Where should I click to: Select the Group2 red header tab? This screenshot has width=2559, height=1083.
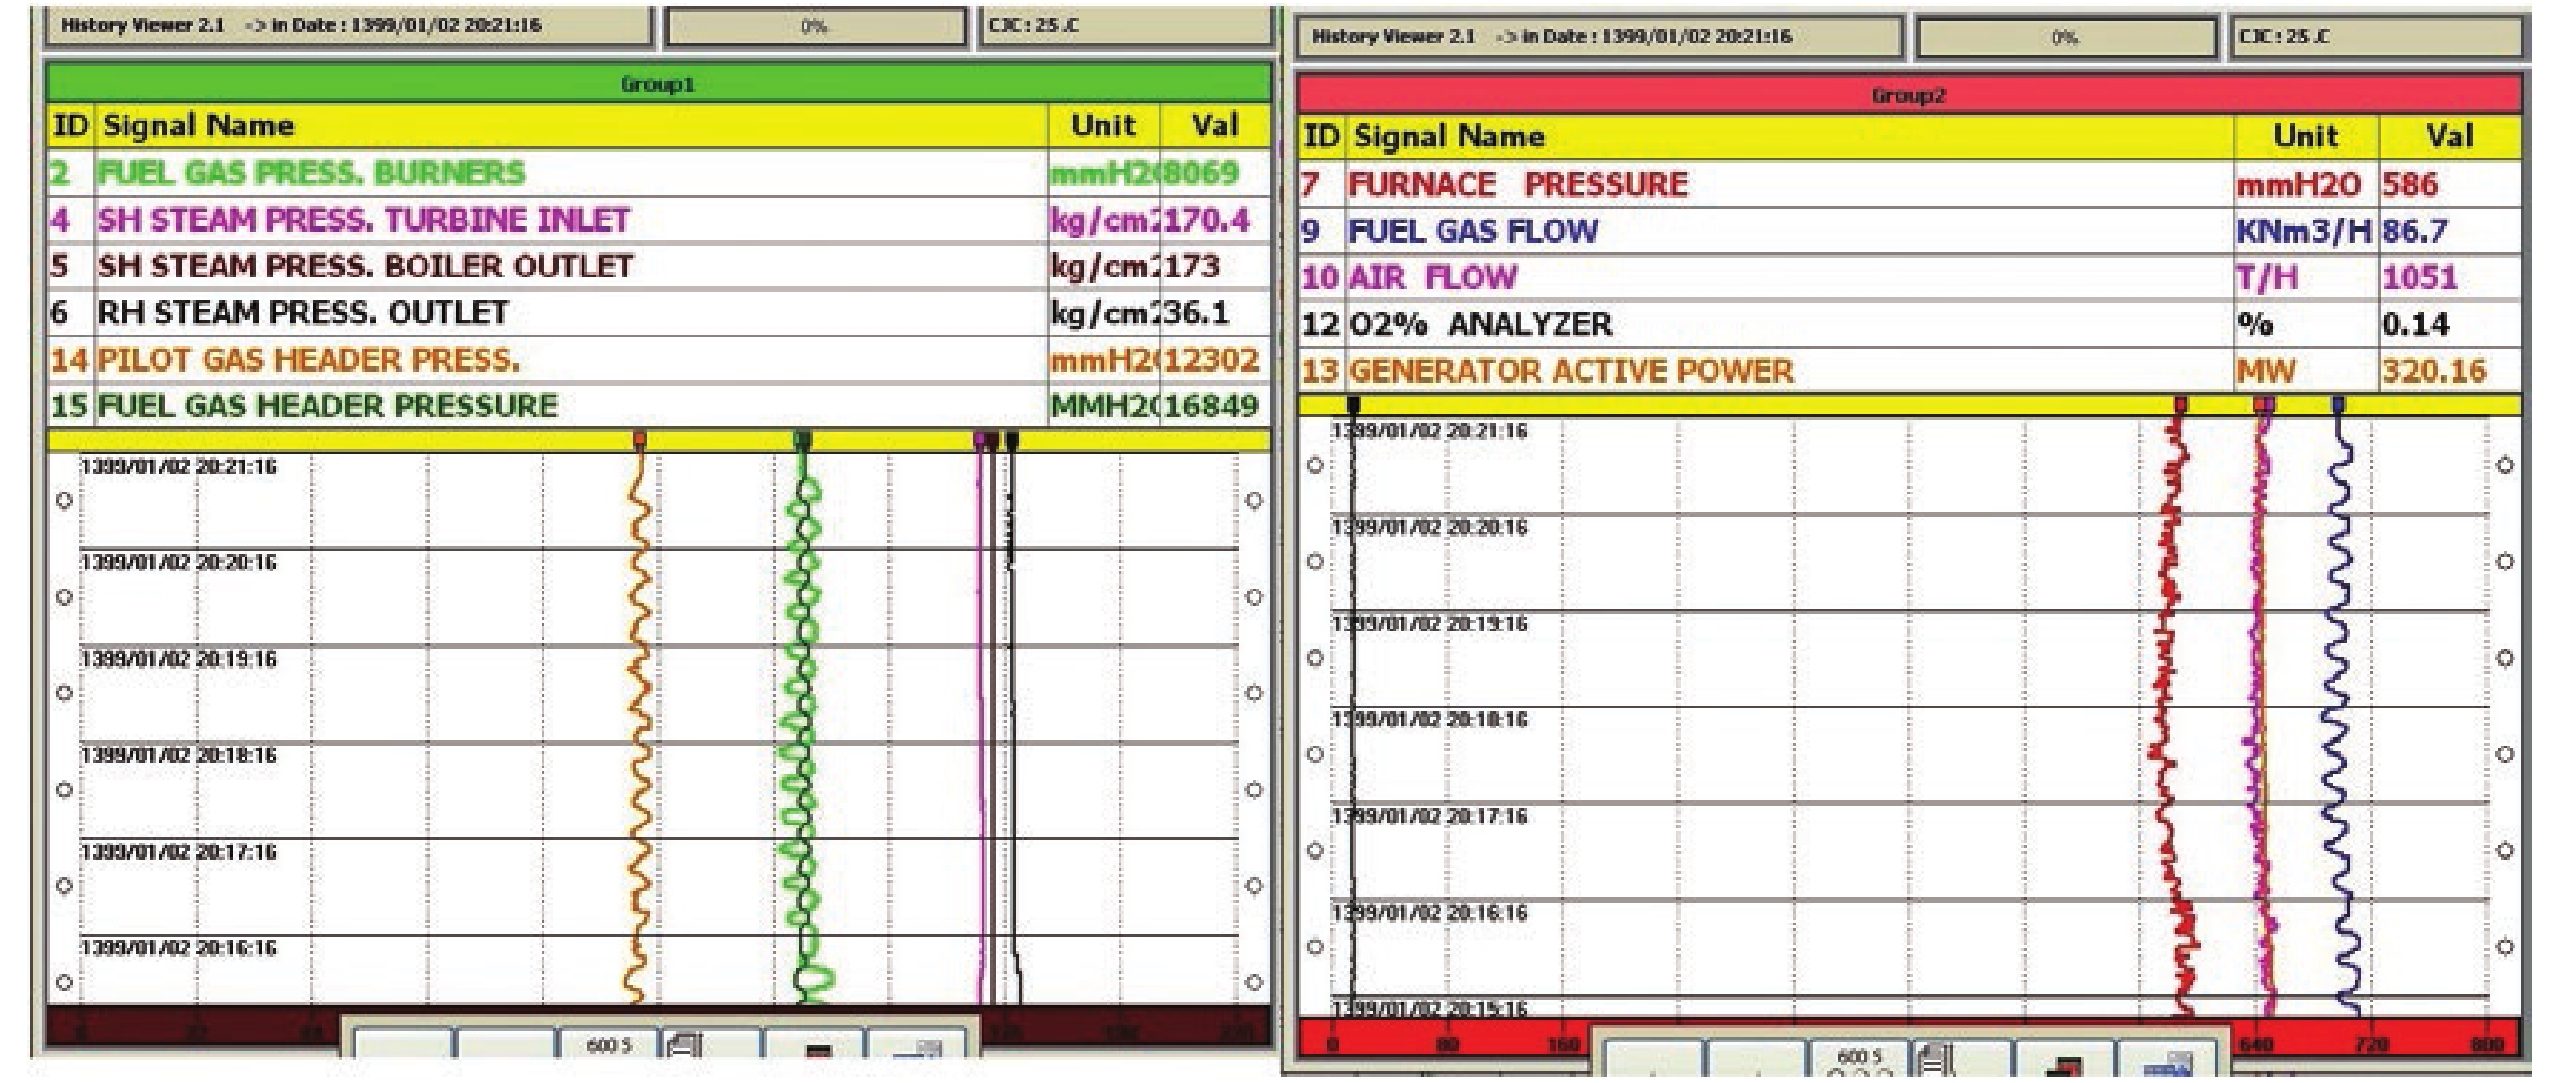[x=1908, y=96]
